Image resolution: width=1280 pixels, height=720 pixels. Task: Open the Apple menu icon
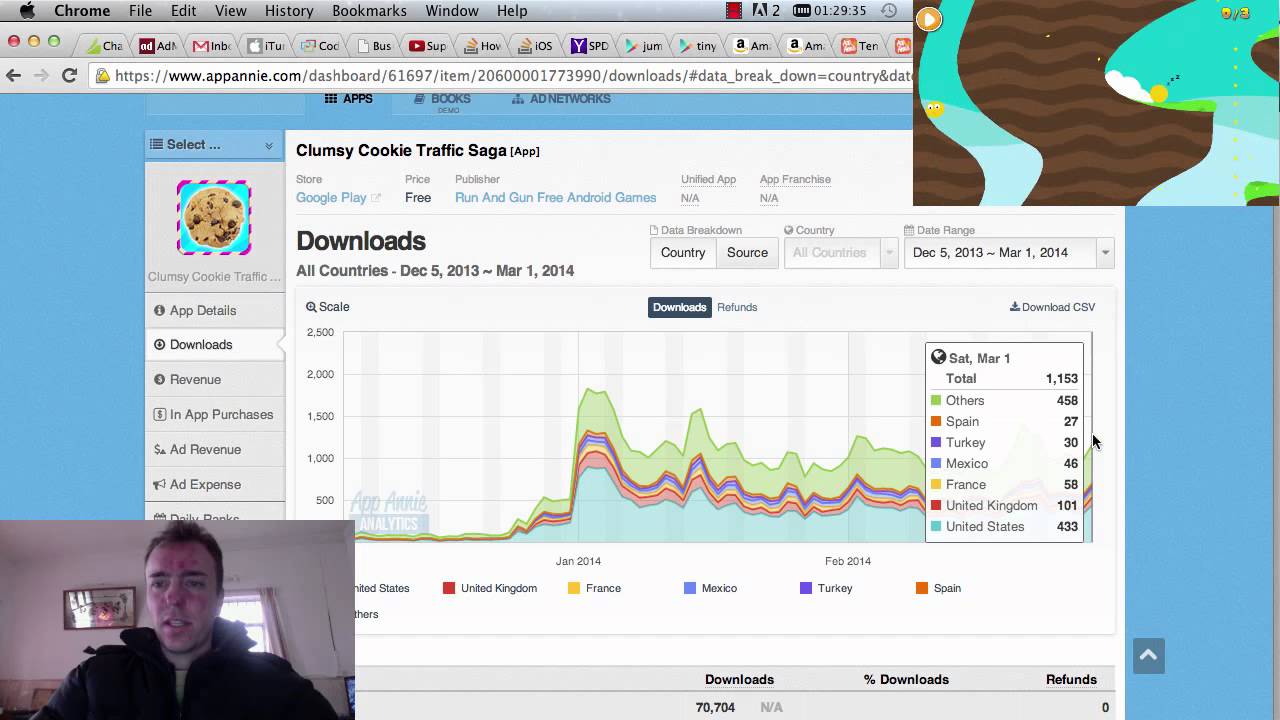(27, 11)
